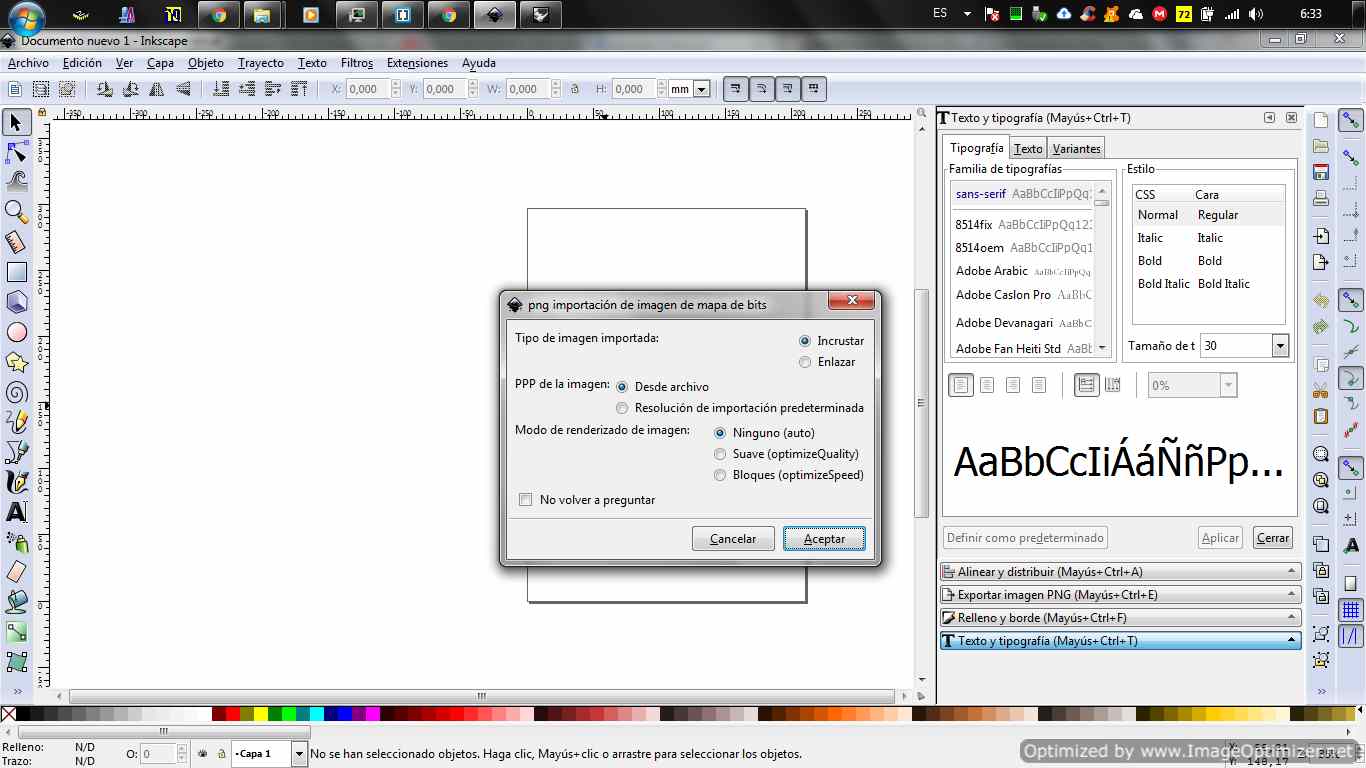Click the Aplicar button
1366x768 pixels.
(1220, 538)
